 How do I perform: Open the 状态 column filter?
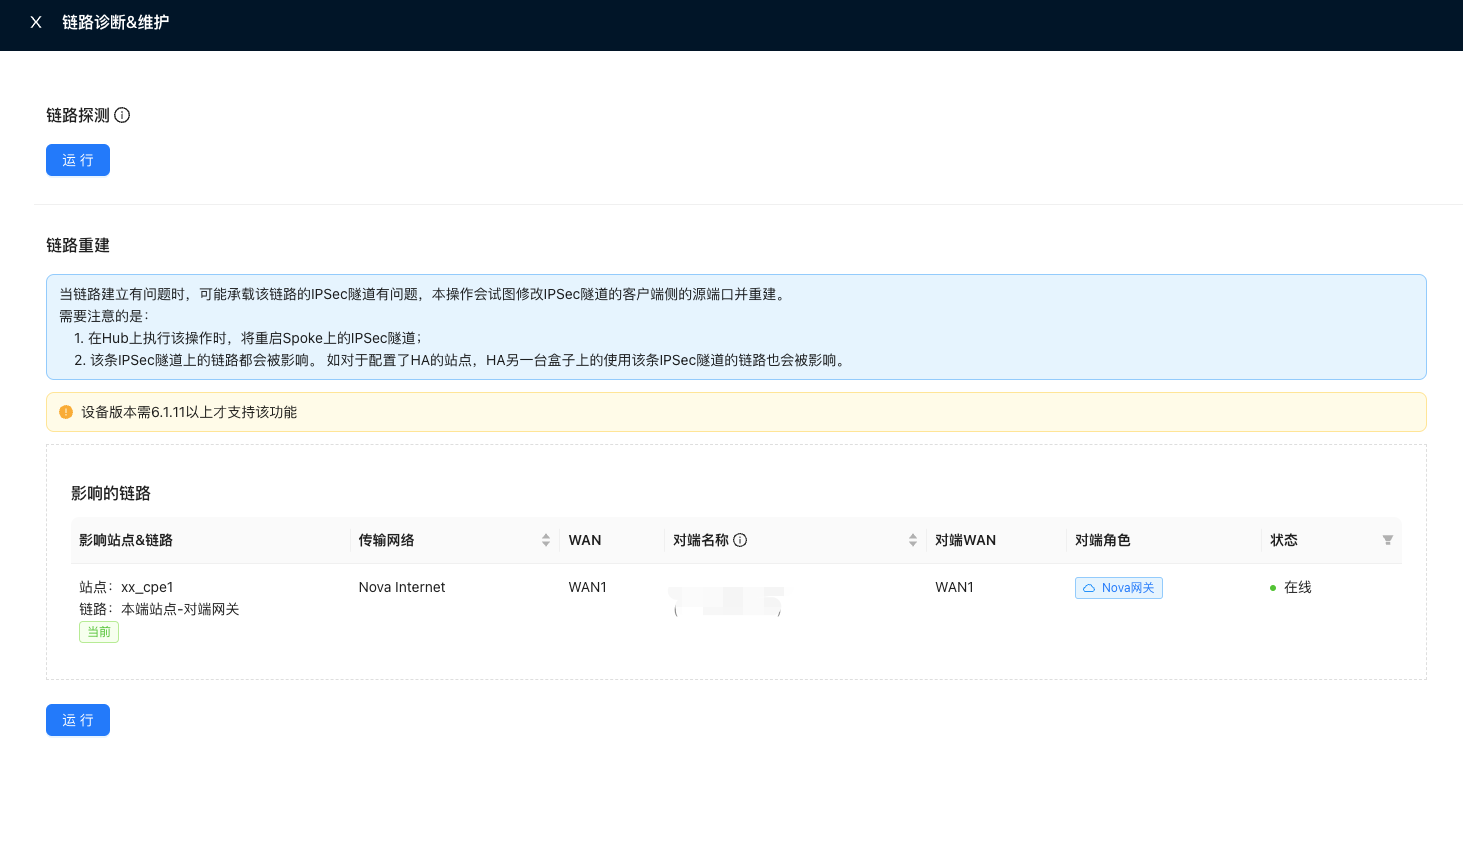click(x=1388, y=540)
